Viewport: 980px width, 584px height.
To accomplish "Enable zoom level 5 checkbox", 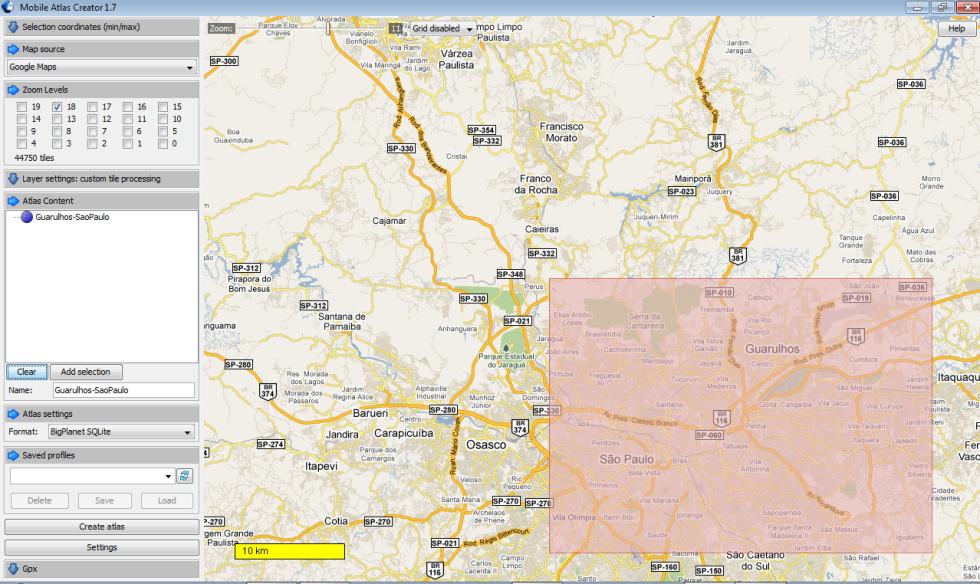I will pyautogui.click(x=163, y=131).
